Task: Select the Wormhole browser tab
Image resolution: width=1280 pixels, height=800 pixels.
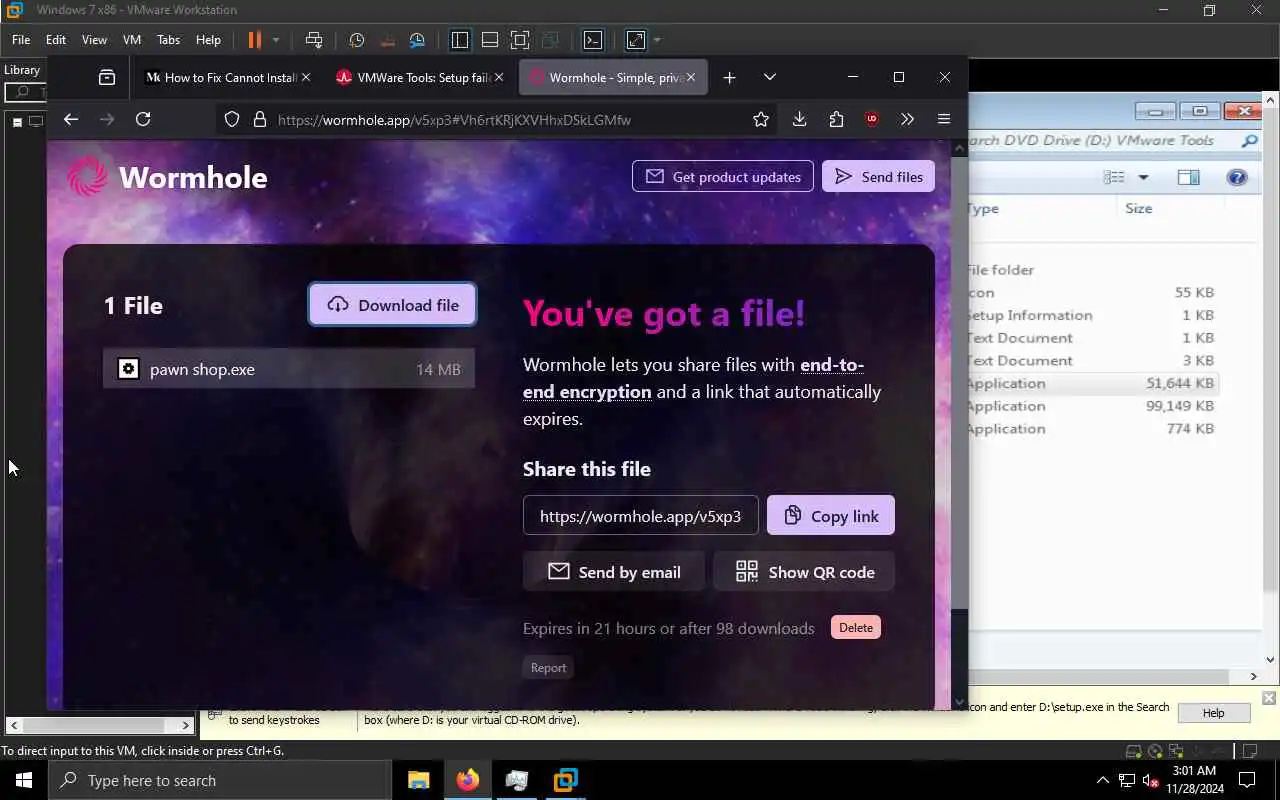Action: click(x=614, y=77)
